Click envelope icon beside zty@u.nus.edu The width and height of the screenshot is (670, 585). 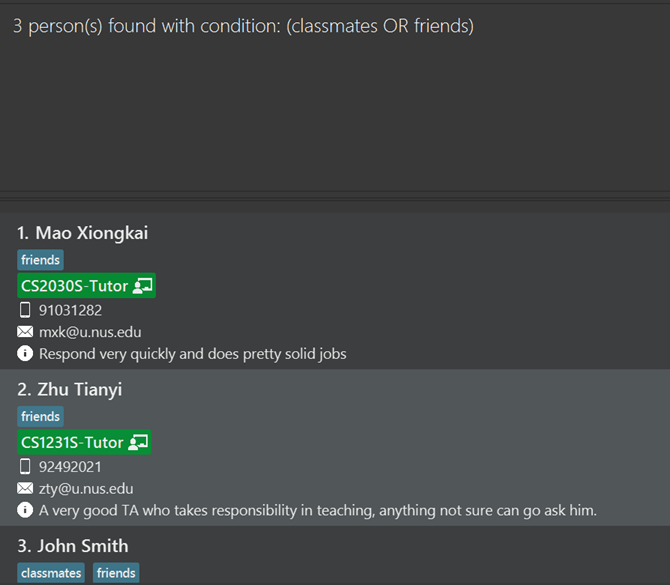(x=25, y=488)
